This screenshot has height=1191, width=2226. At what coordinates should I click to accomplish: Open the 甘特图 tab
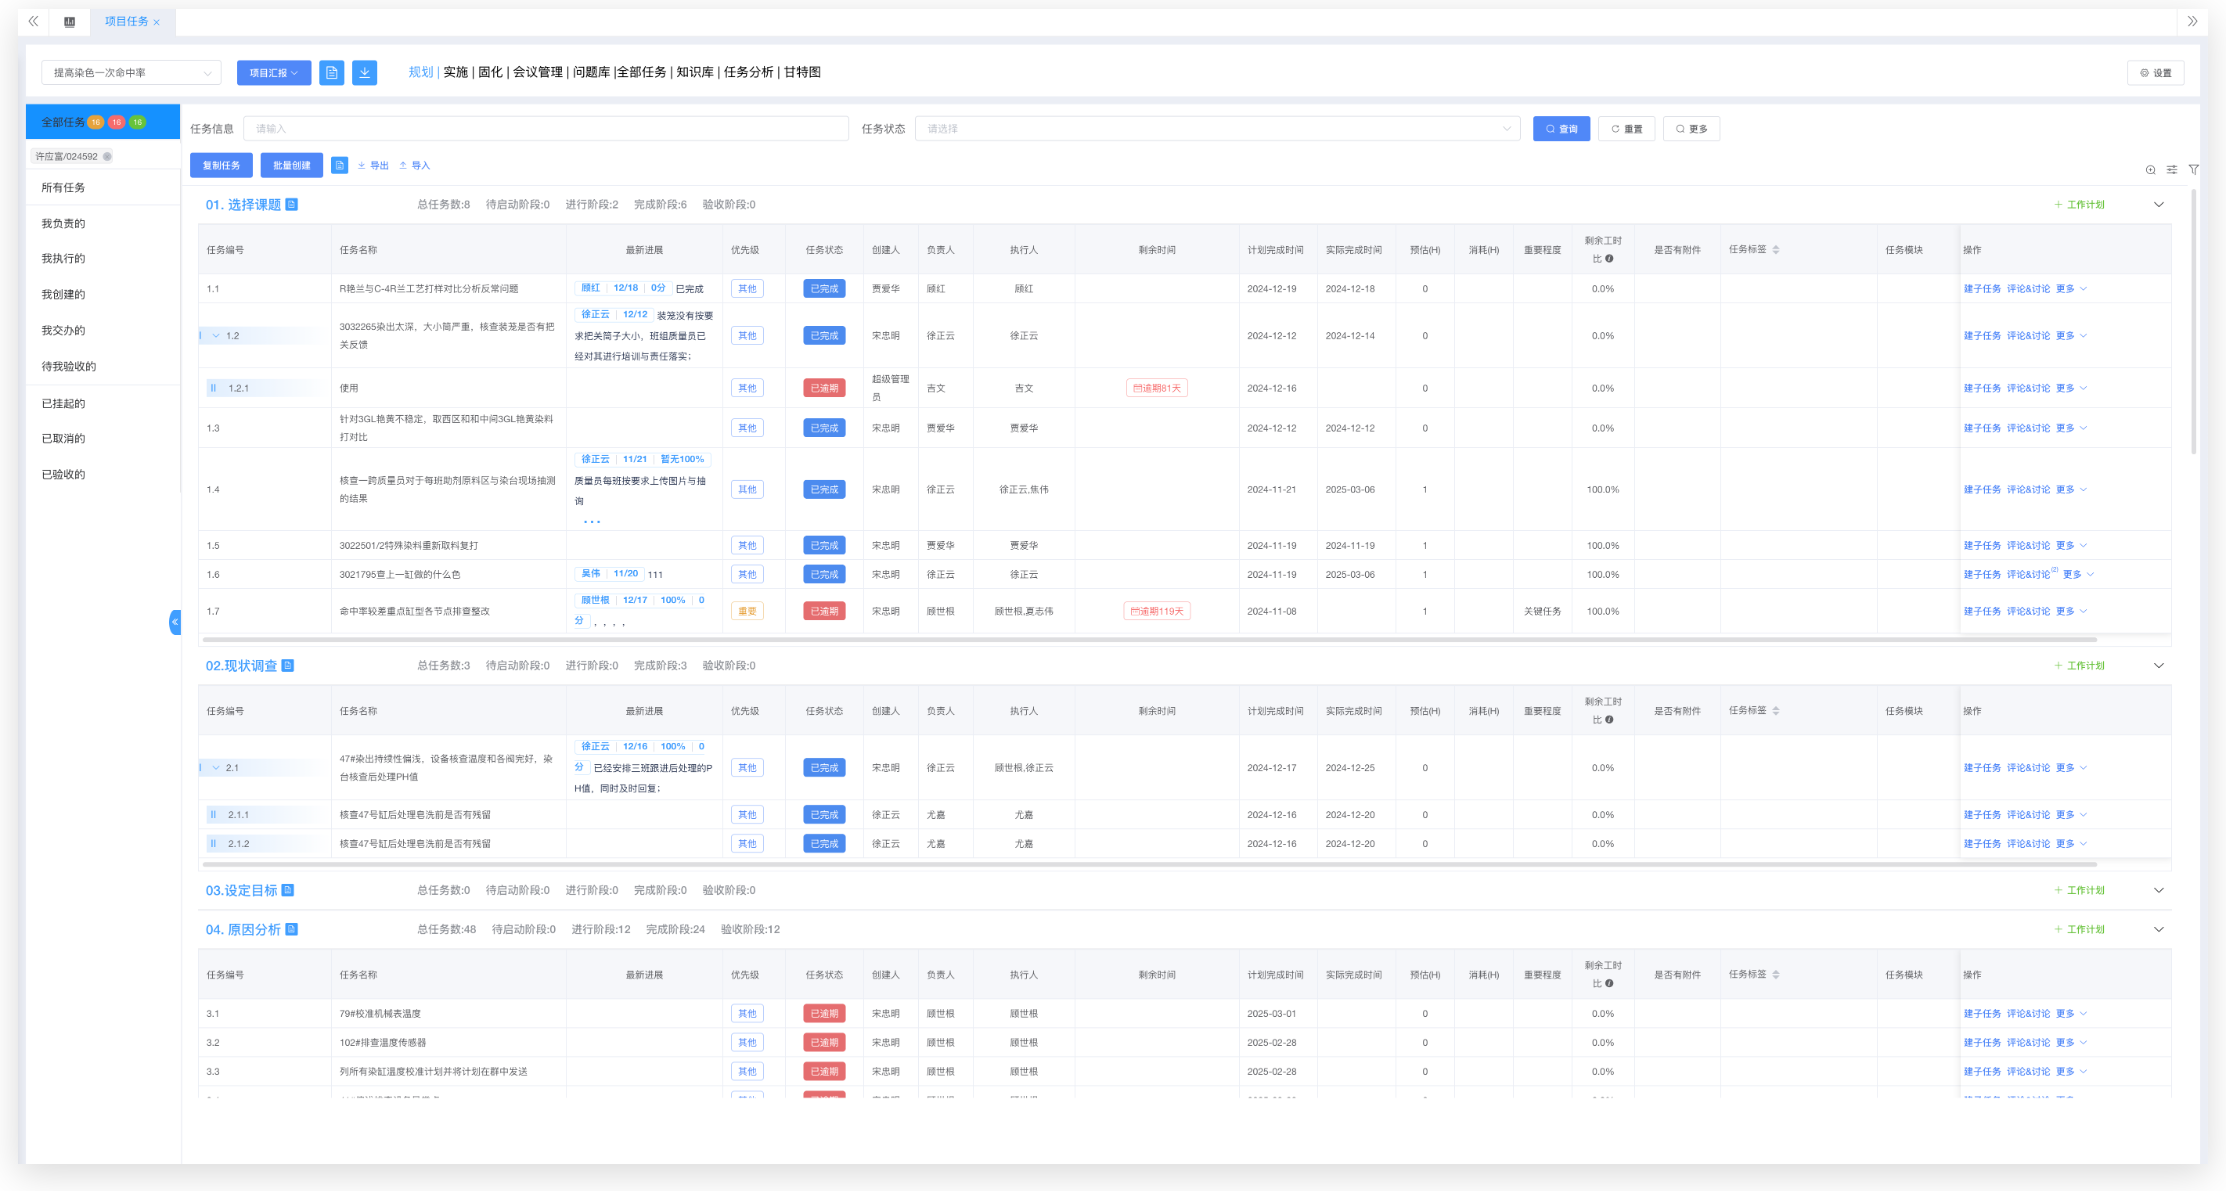point(802,72)
